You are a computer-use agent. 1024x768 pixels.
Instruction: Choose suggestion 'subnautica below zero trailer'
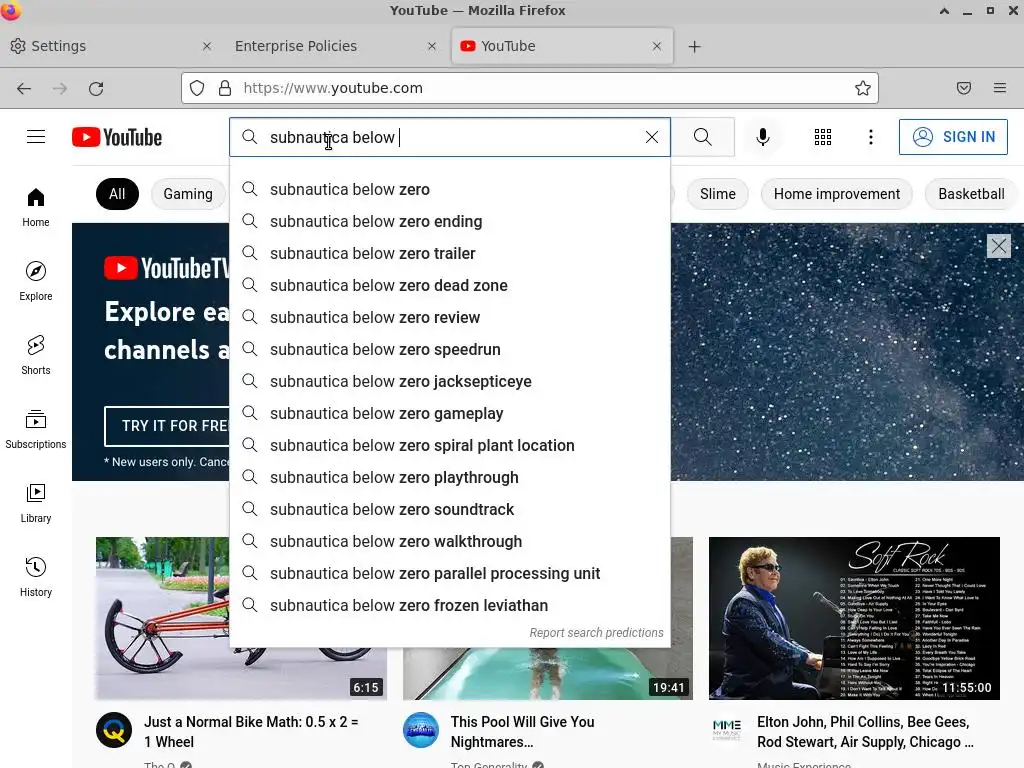click(x=450, y=253)
